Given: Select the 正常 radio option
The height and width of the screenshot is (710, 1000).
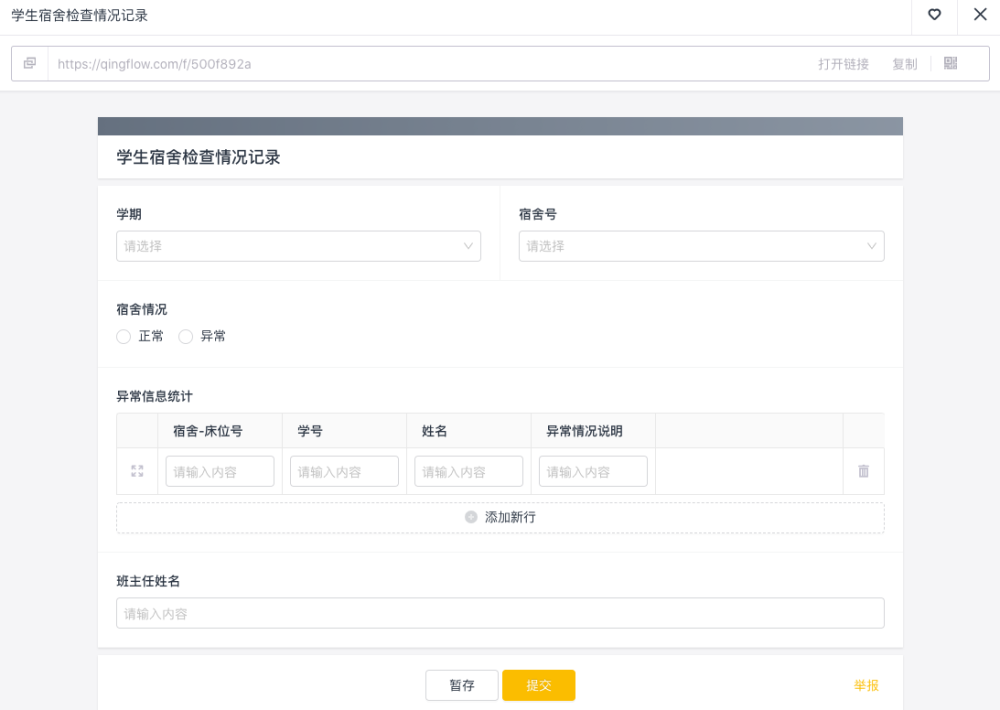Looking at the screenshot, I should (x=124, y=337).
